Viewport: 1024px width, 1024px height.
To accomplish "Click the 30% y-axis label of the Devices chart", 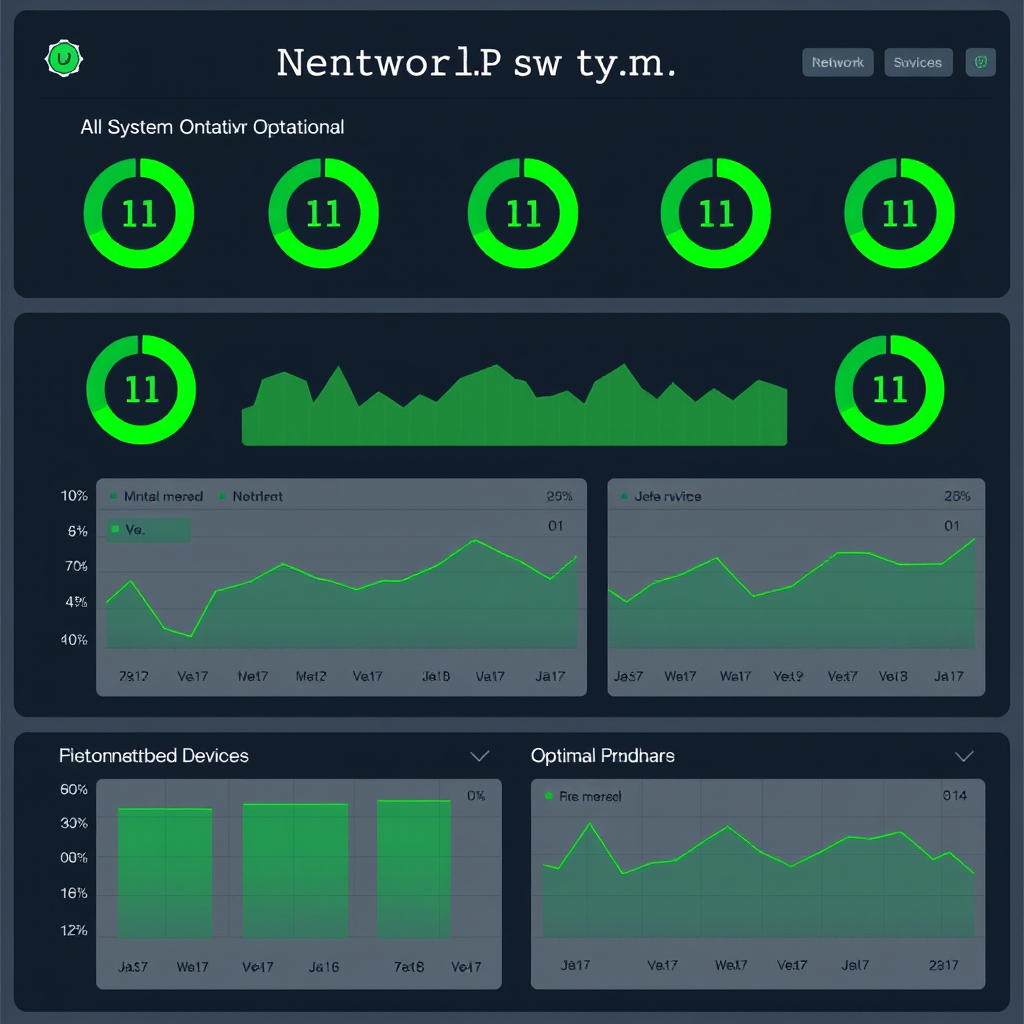I will point(74,823).
